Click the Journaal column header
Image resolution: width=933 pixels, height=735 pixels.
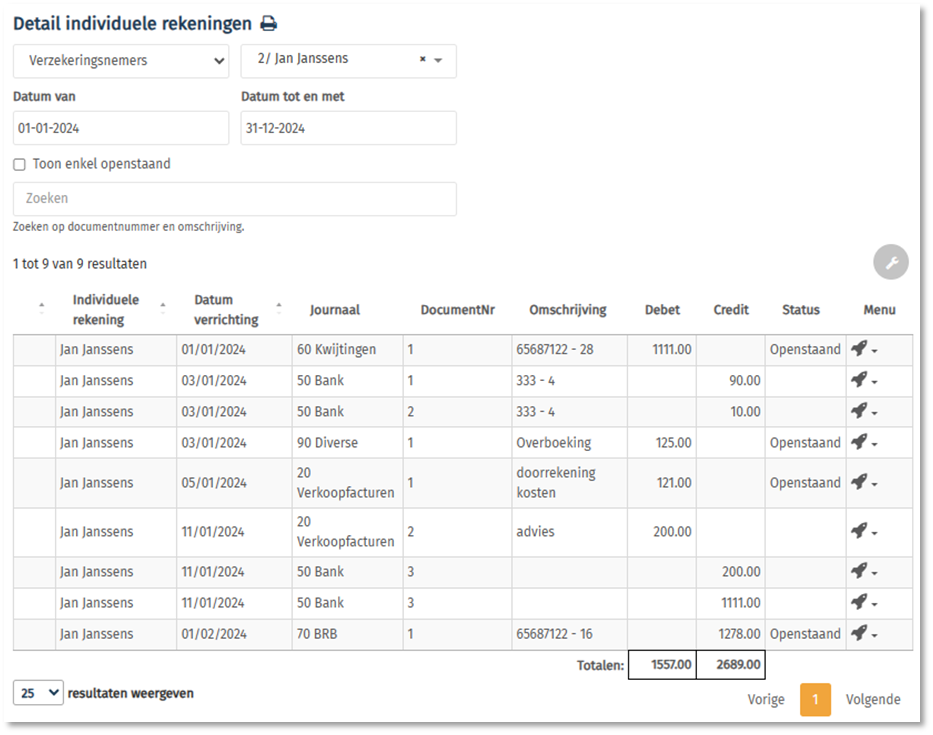334,310
